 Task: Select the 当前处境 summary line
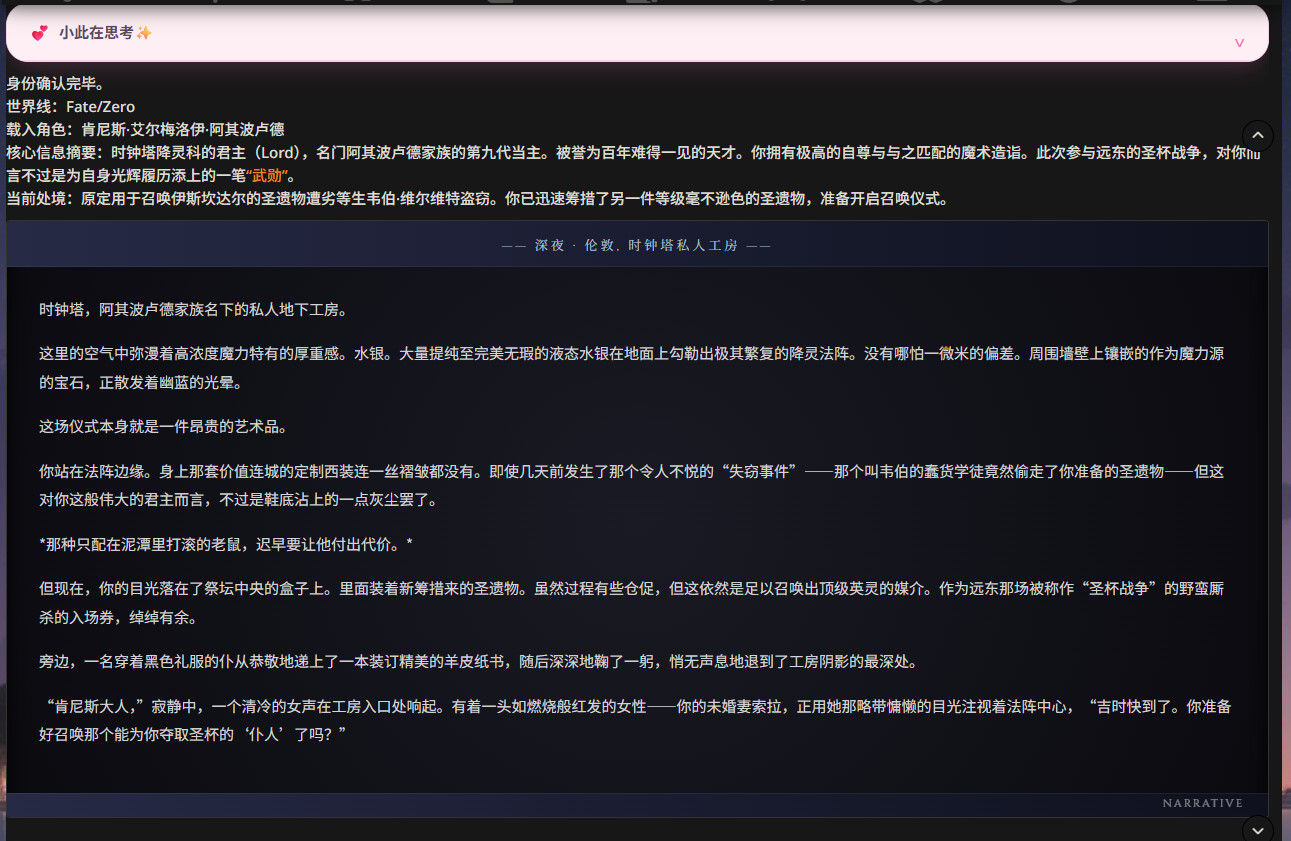pos(477,199)
